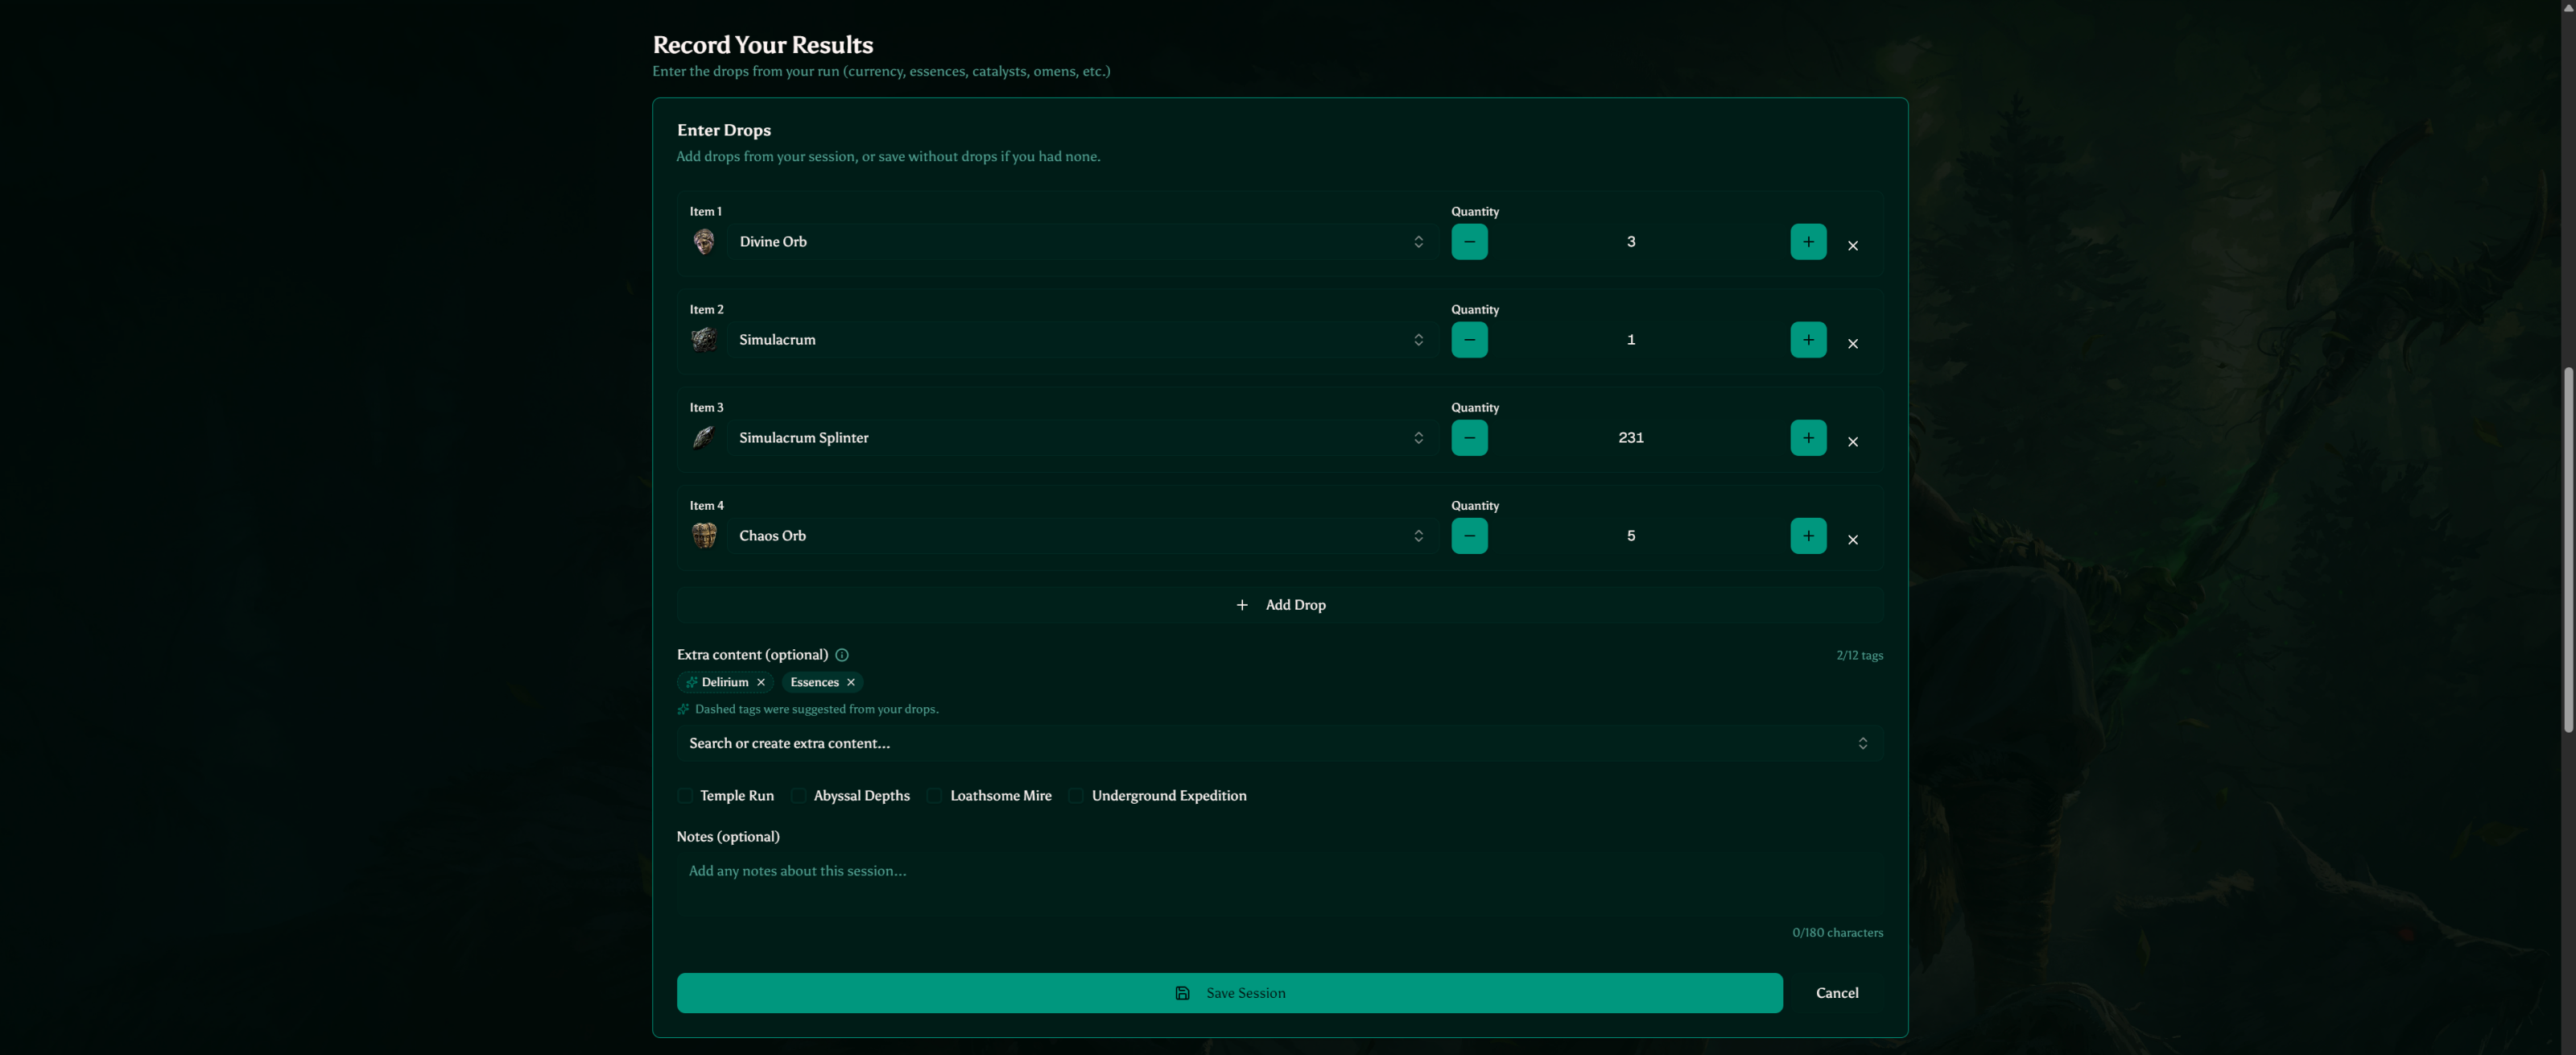Open the Divine Orb item dropdown
Viewport: 2576px width, 1055px height.
(1082, 242)
